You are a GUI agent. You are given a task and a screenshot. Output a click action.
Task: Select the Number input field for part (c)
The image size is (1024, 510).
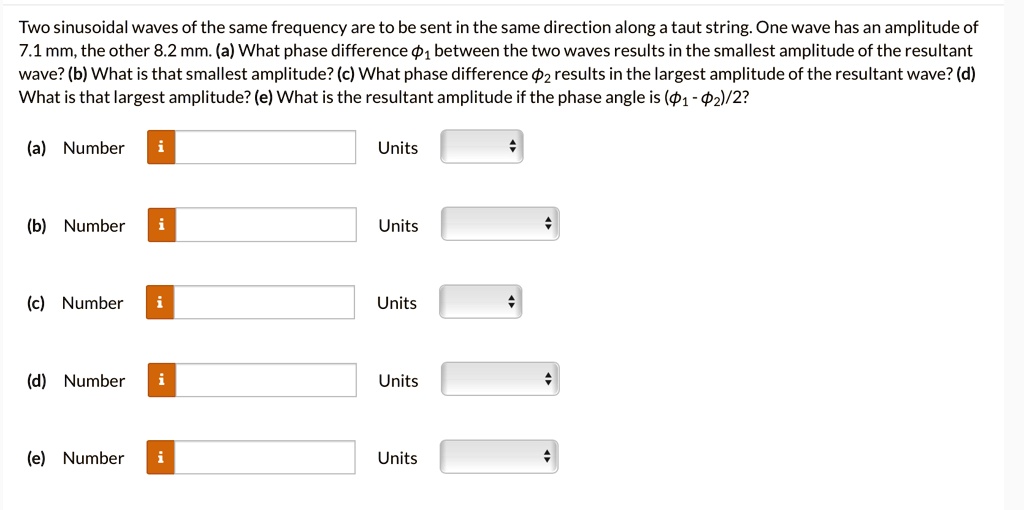pyautogui.click(x=264, y=303)
